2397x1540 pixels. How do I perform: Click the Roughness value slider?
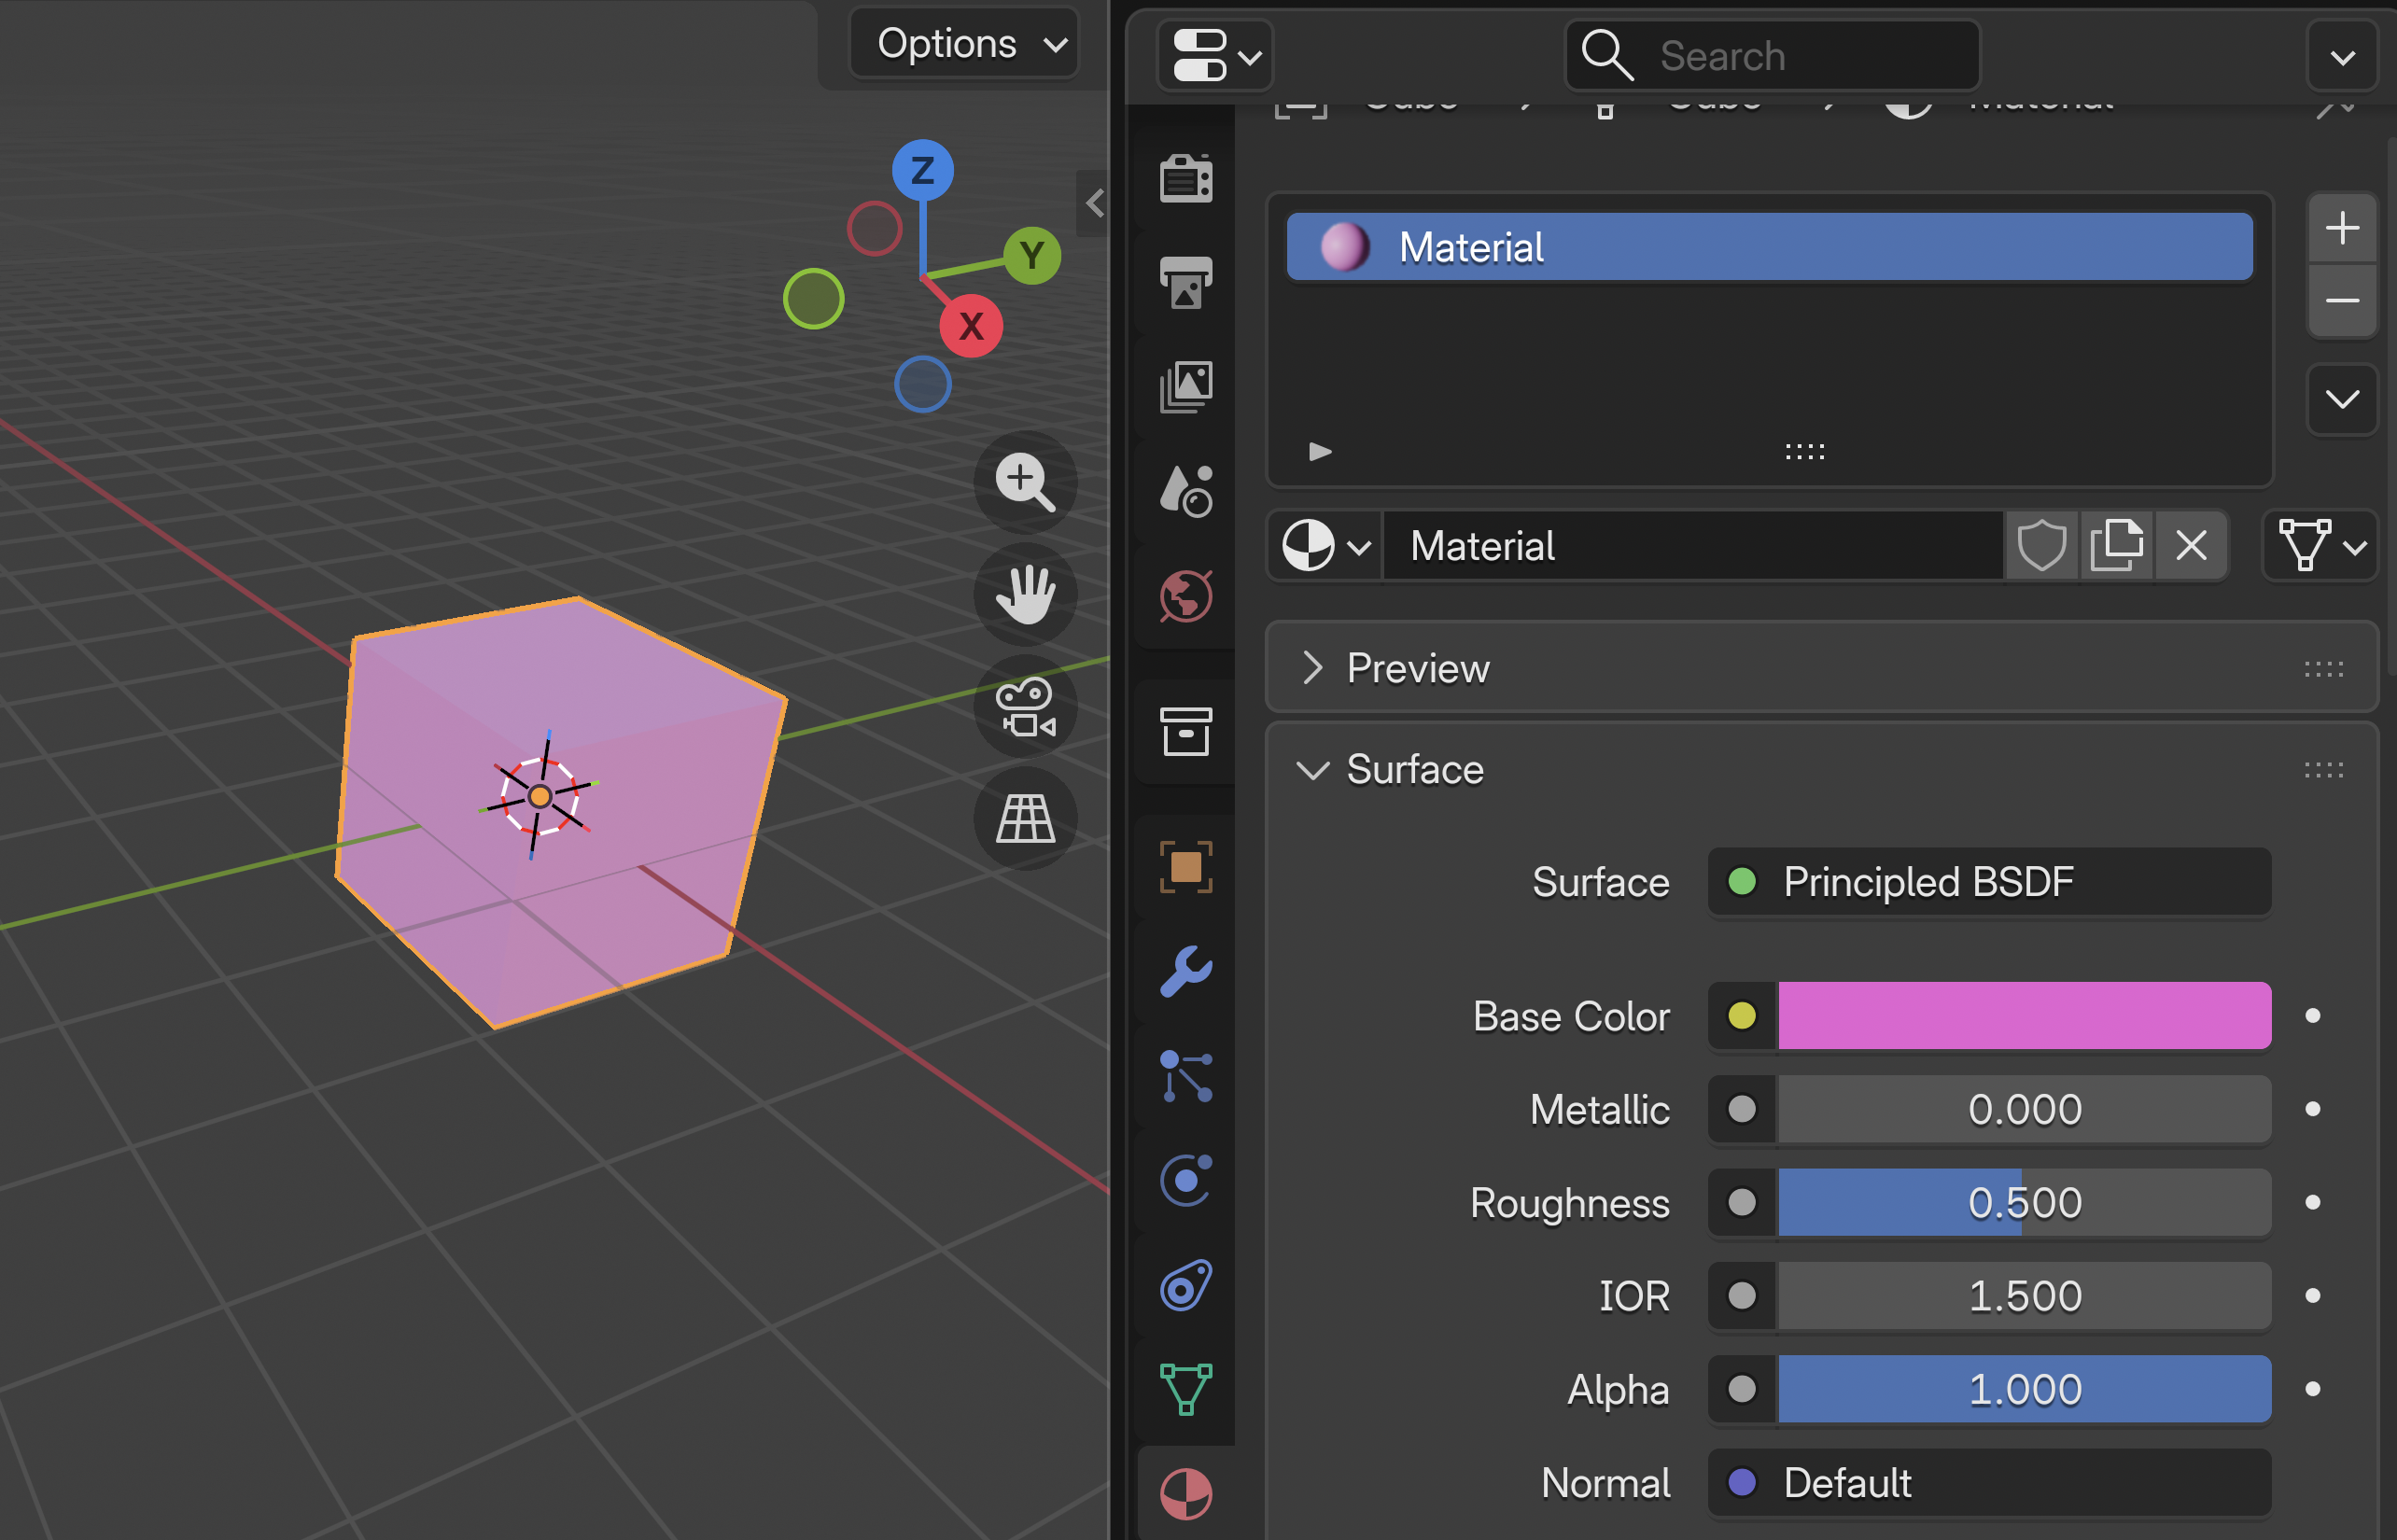2024,1202
